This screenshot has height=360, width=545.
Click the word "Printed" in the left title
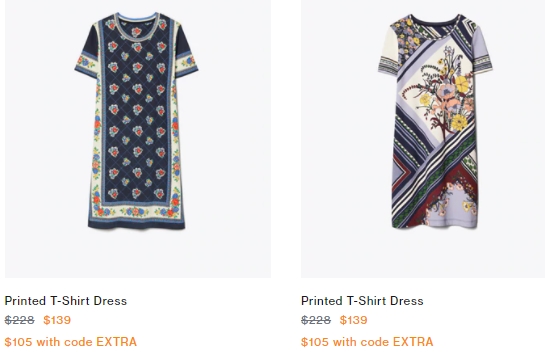click(x=25, y=301)
